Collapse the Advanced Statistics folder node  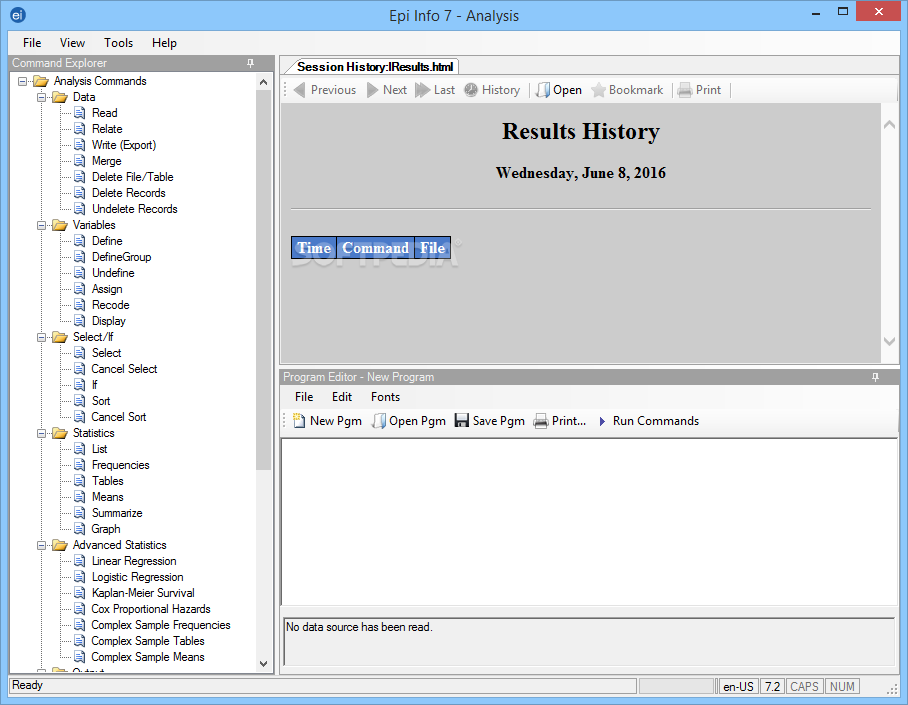click(42, 545)
